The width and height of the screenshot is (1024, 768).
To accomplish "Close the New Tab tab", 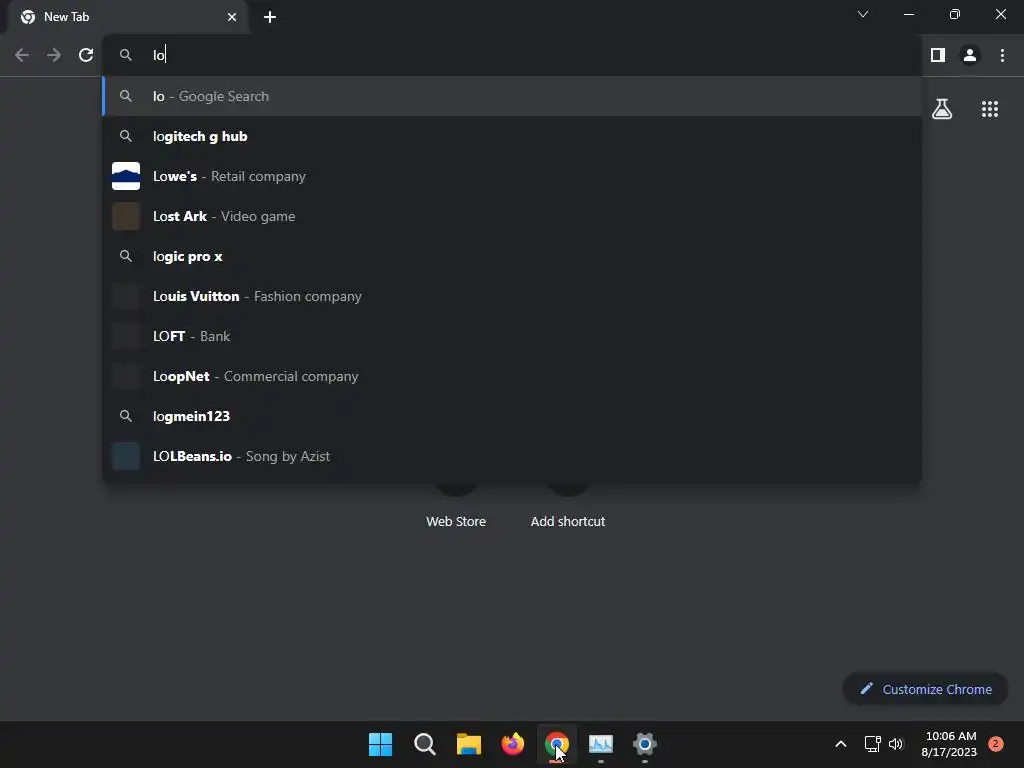I will (232, 17).
